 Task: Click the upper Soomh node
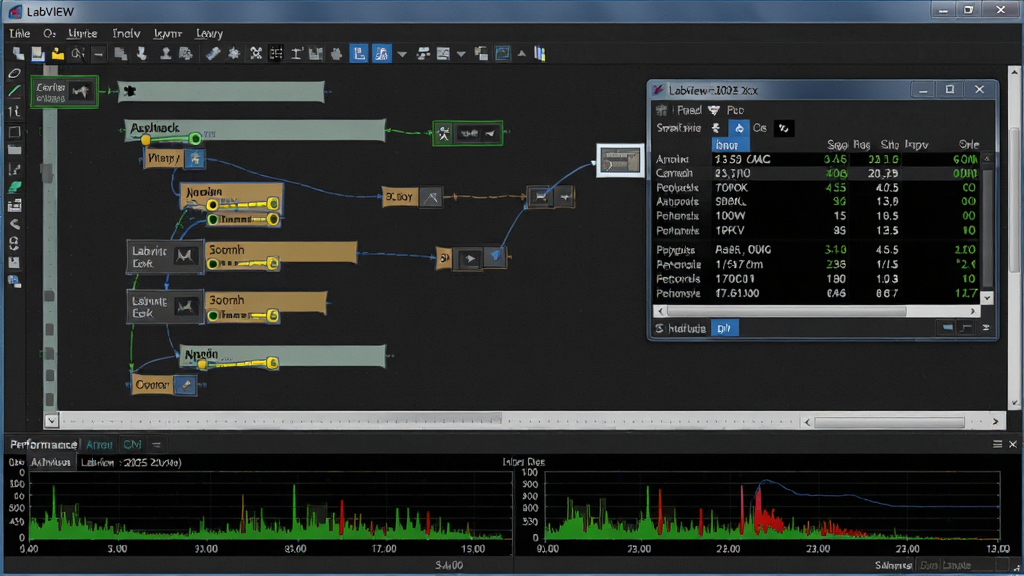pos(281,252)
